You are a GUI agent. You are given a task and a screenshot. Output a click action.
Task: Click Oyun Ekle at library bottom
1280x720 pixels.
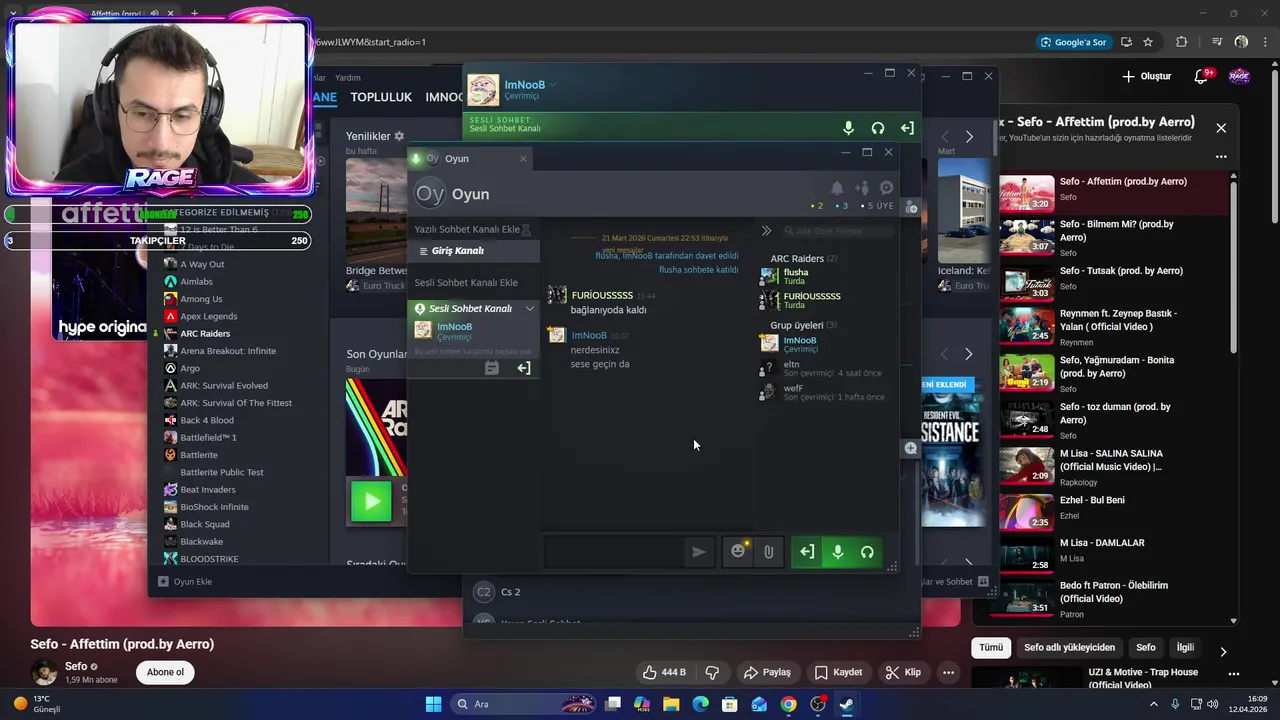pos(185,581)
